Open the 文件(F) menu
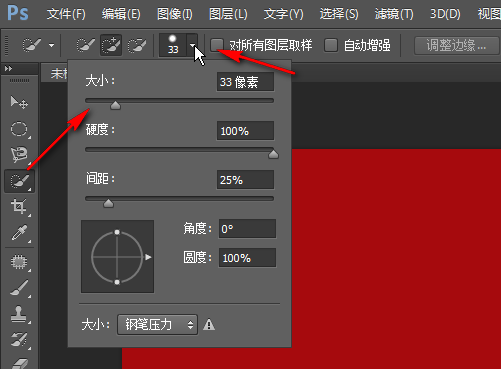501x369 pixels. click(x=66, y=14)
